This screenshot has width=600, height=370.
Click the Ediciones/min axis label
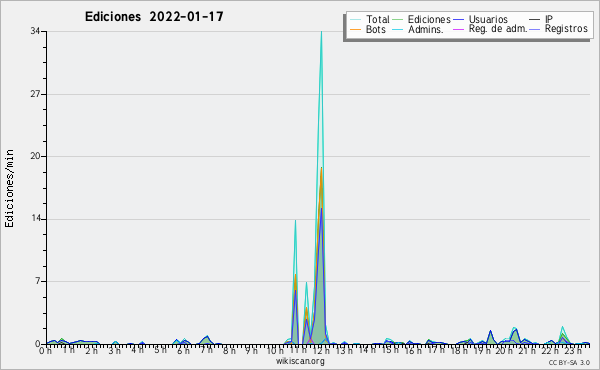(x=9, y=188)
